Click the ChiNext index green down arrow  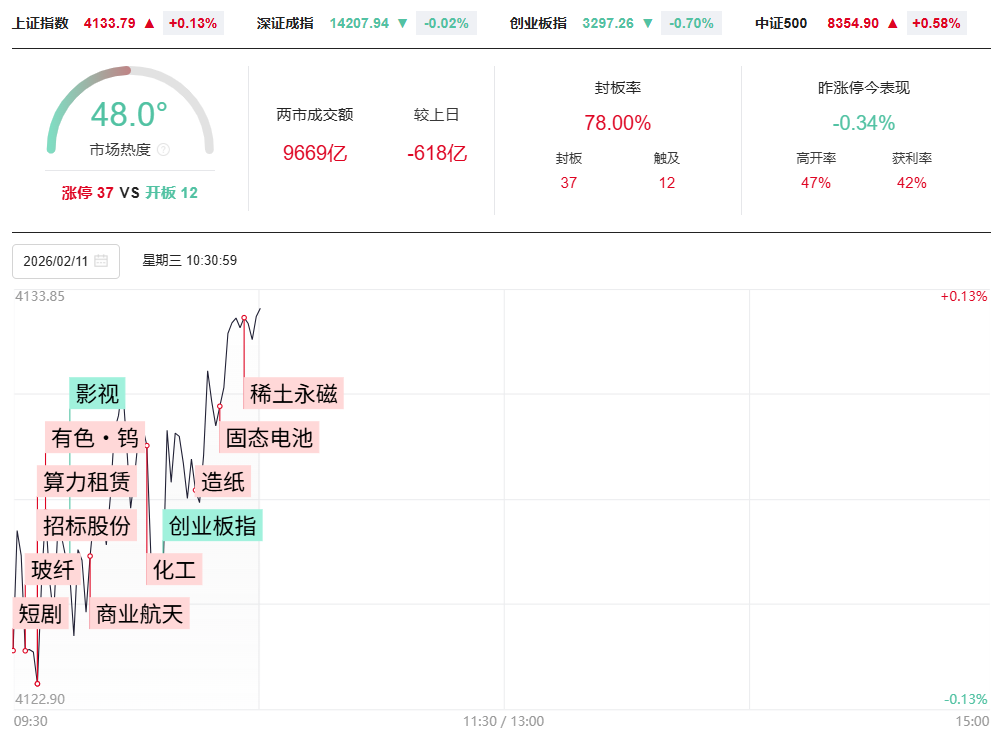tap(648, 23)
